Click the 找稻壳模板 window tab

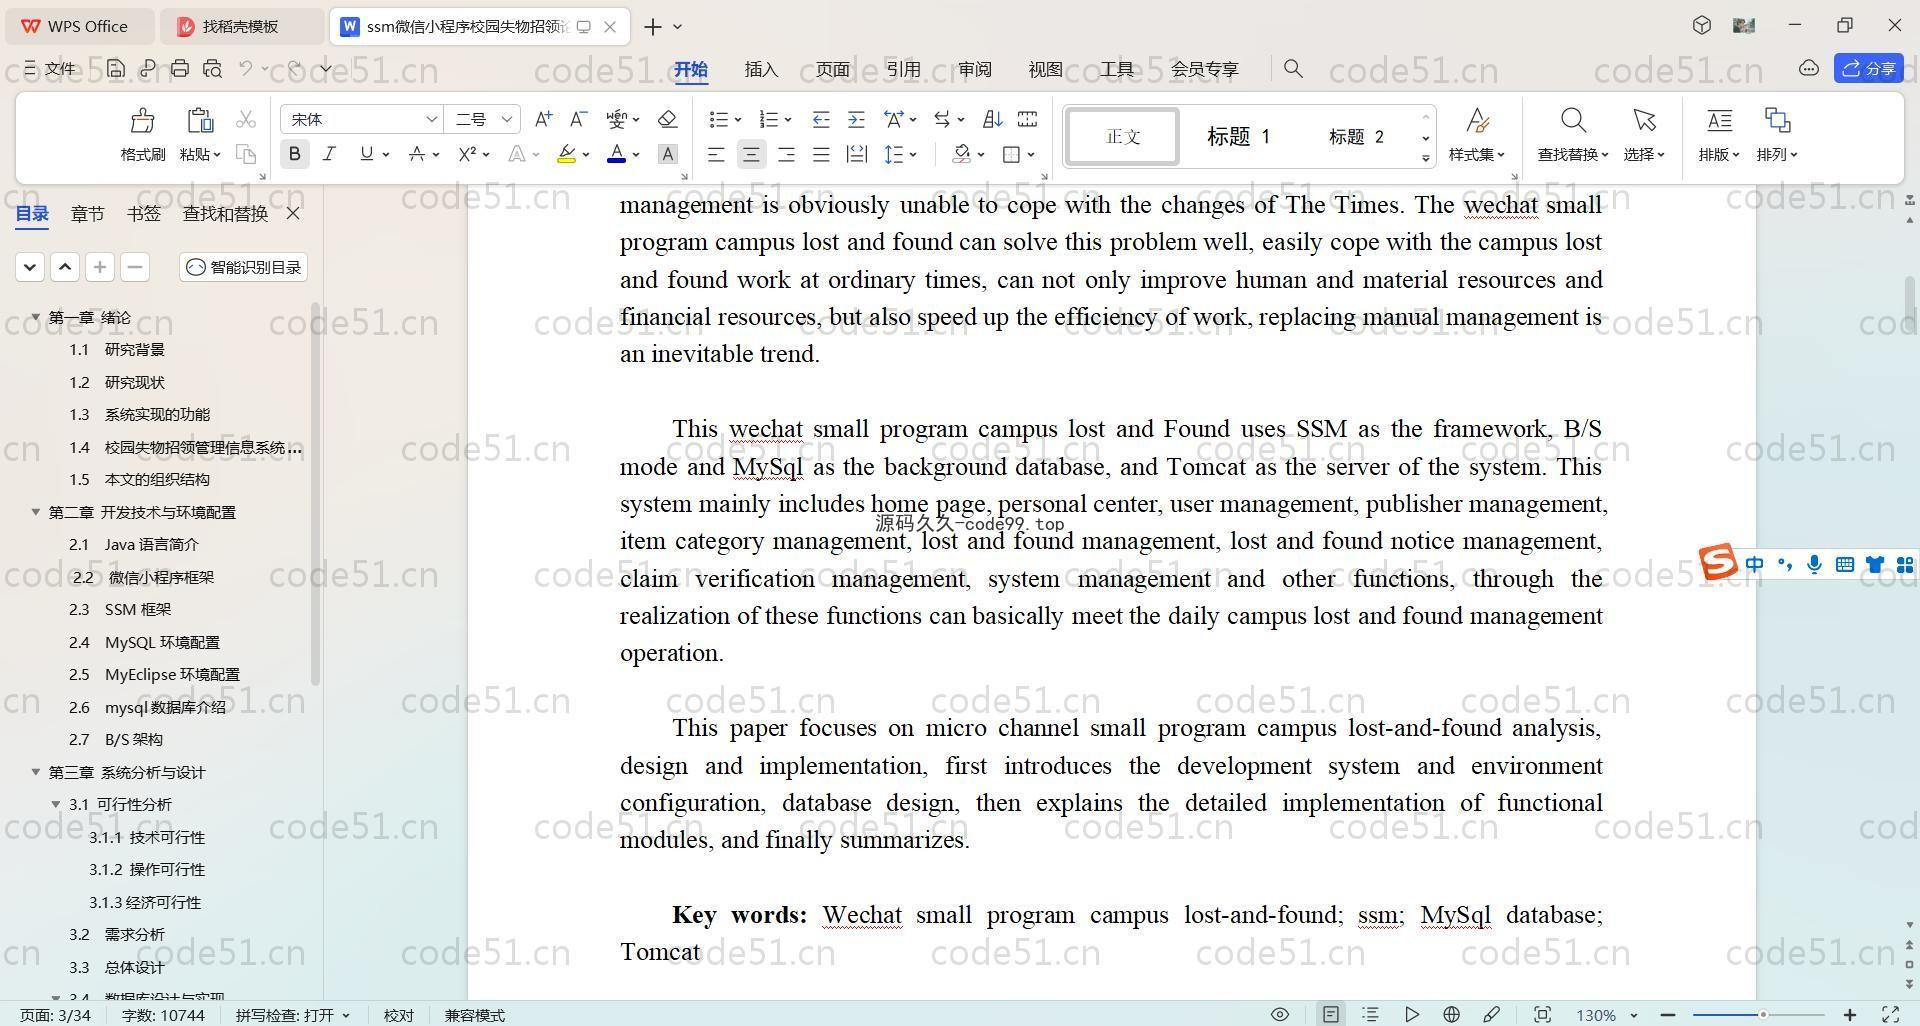241,26
